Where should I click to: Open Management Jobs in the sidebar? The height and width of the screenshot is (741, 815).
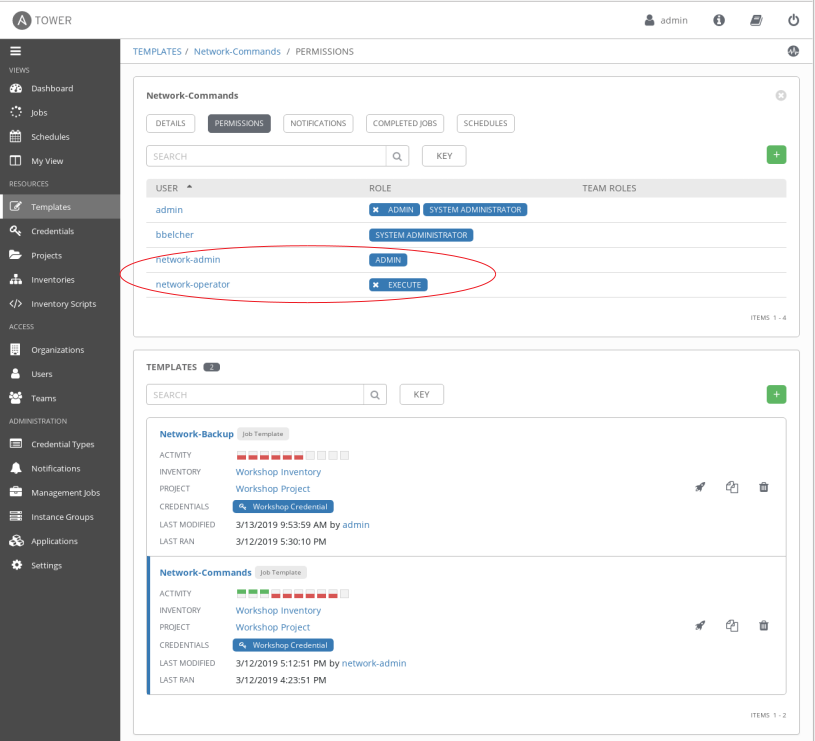click(x=60, y=493)
